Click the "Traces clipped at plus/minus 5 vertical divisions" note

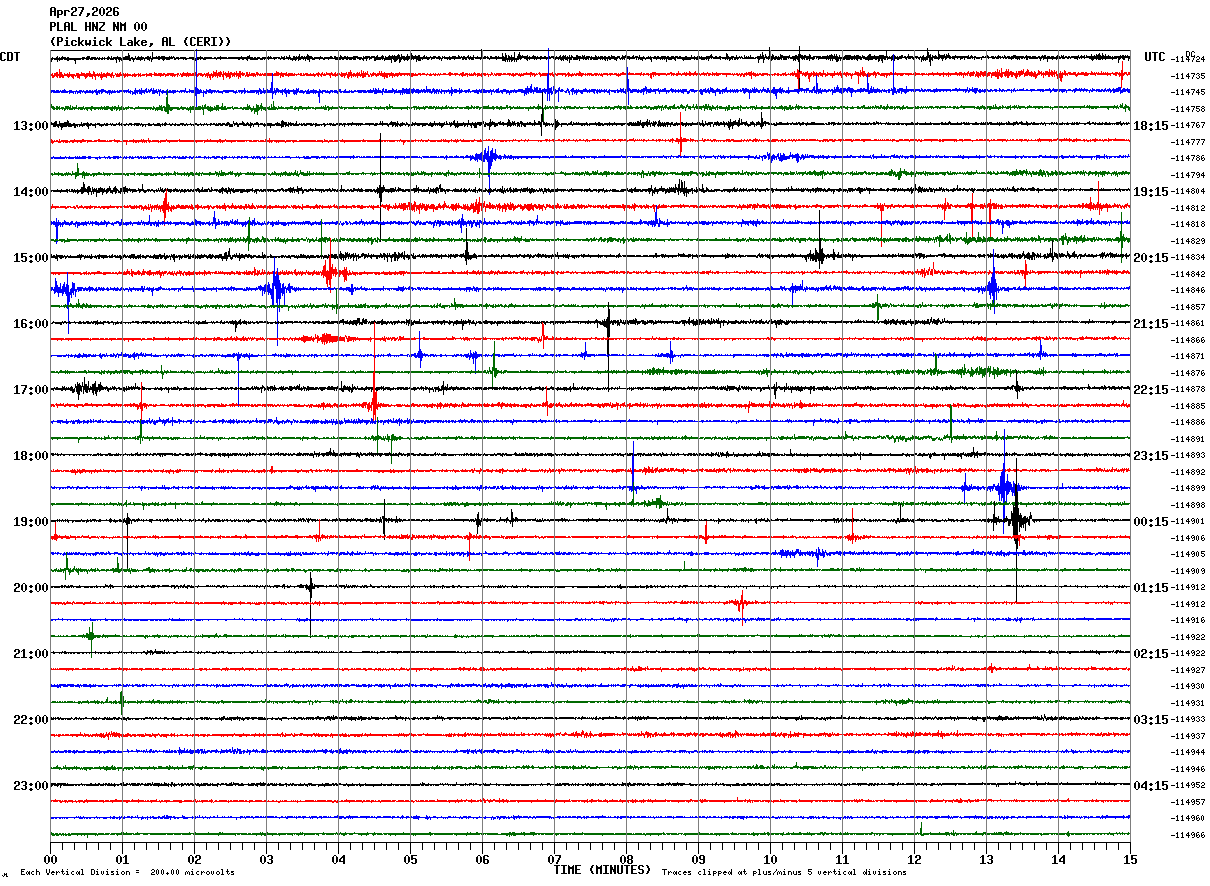(x=784, y=873)
